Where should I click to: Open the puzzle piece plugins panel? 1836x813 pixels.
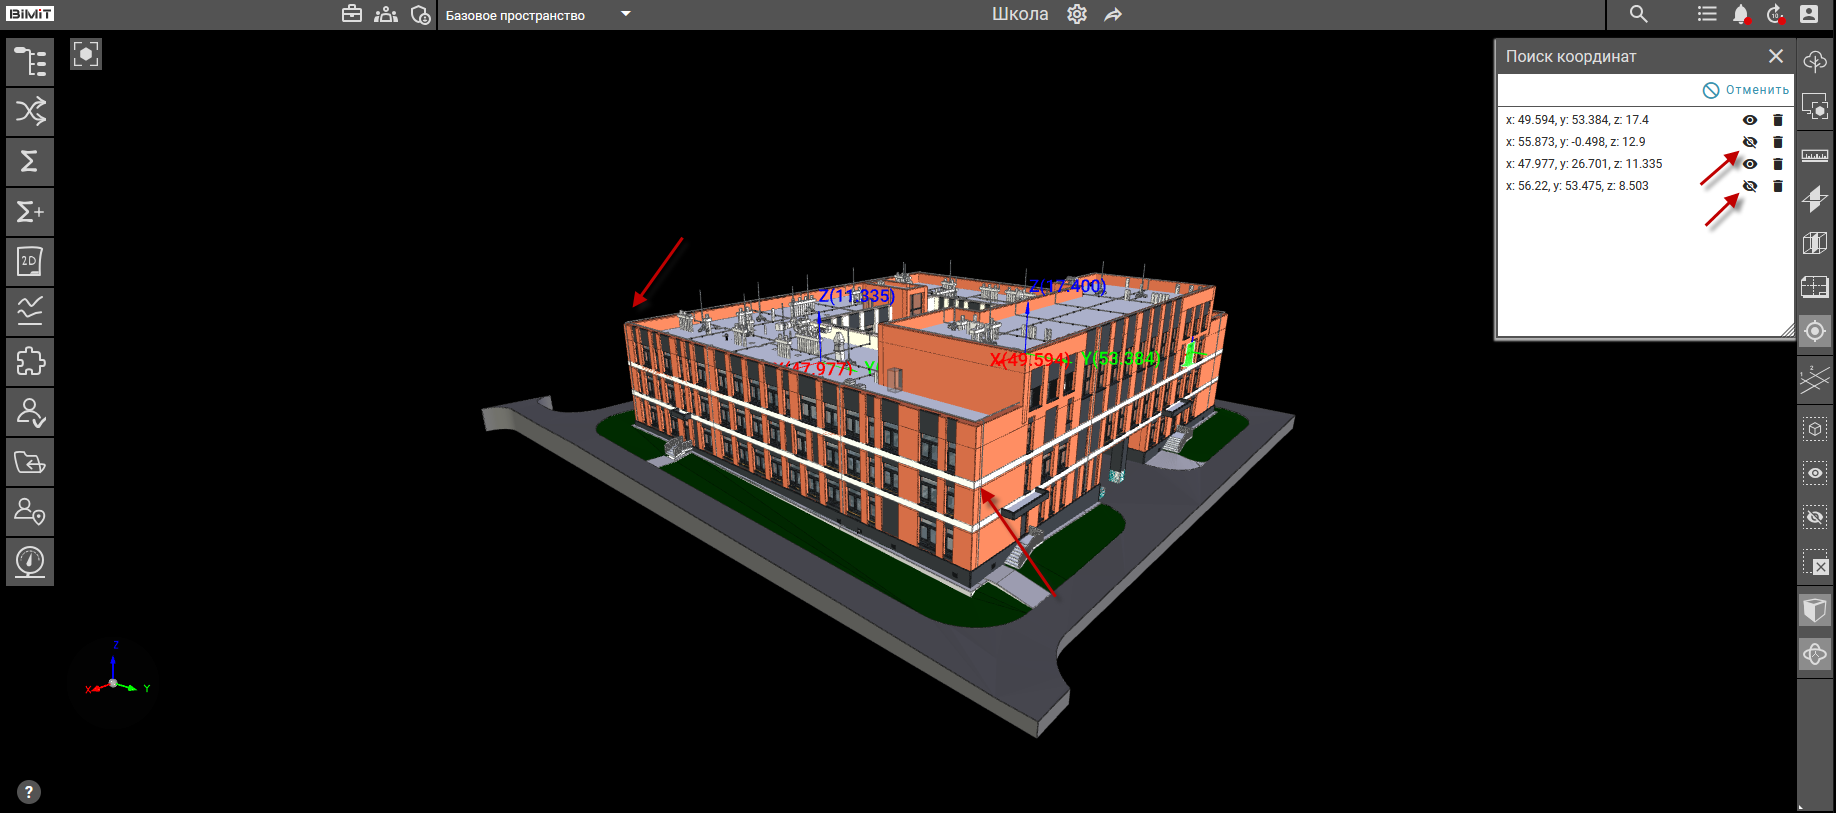[30, 362]
